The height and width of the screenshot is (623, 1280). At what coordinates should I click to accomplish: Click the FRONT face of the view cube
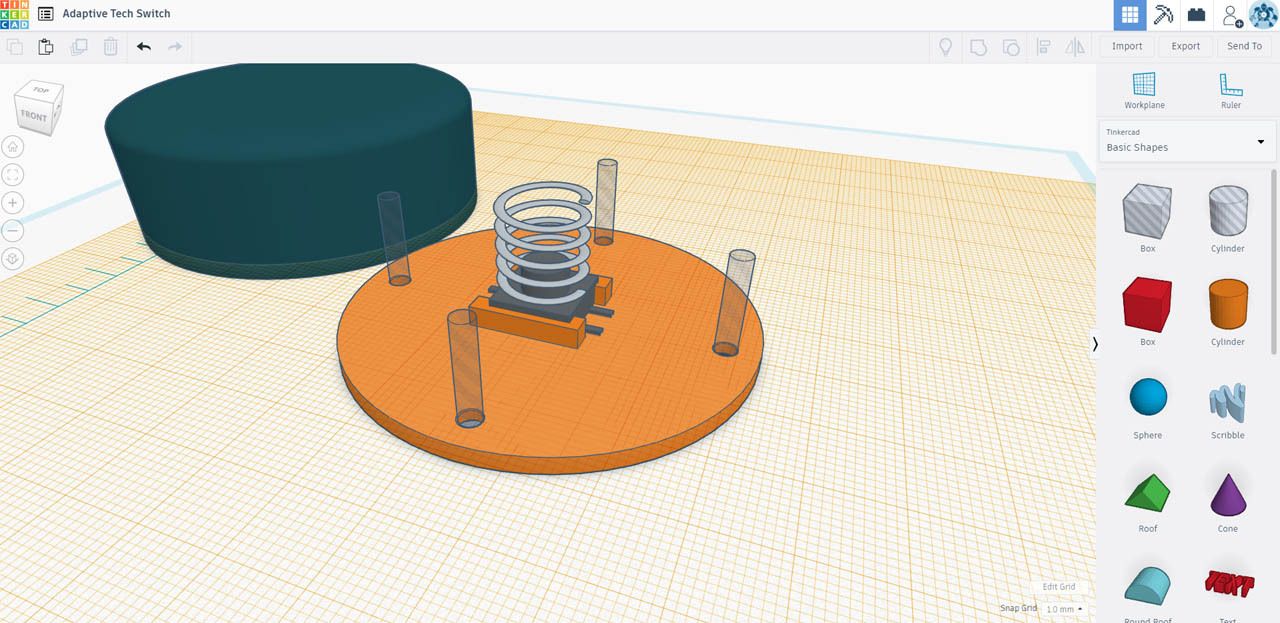(x=36, y=117)
